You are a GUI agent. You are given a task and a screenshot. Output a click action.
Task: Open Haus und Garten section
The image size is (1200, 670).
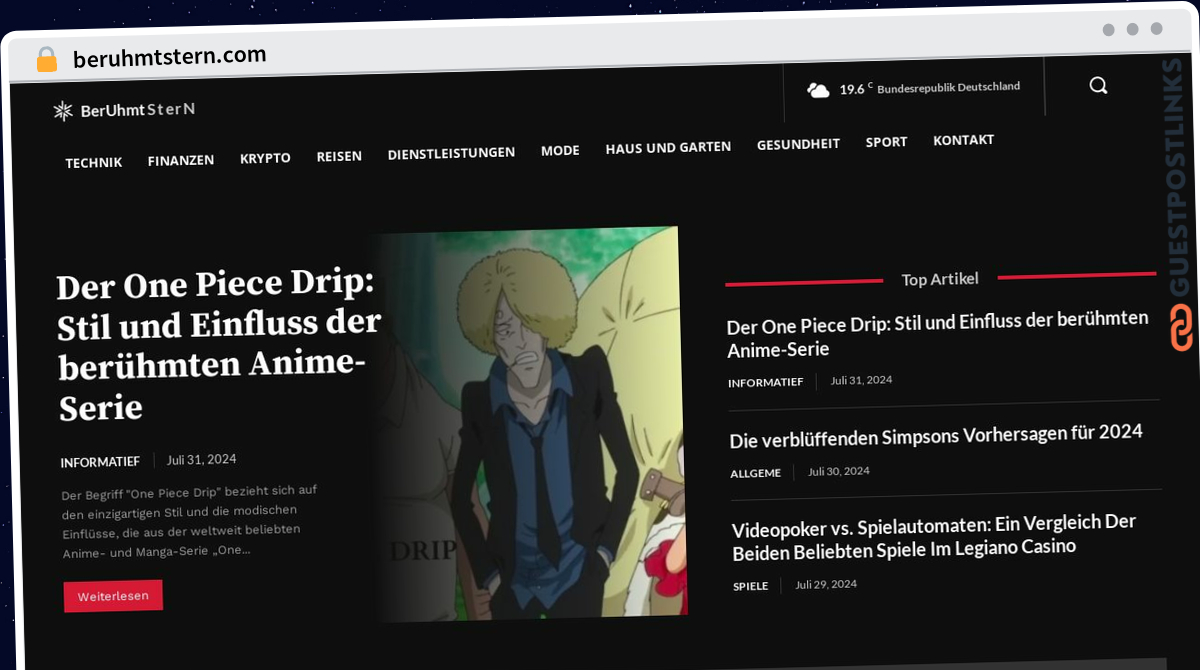pos(668,147)
